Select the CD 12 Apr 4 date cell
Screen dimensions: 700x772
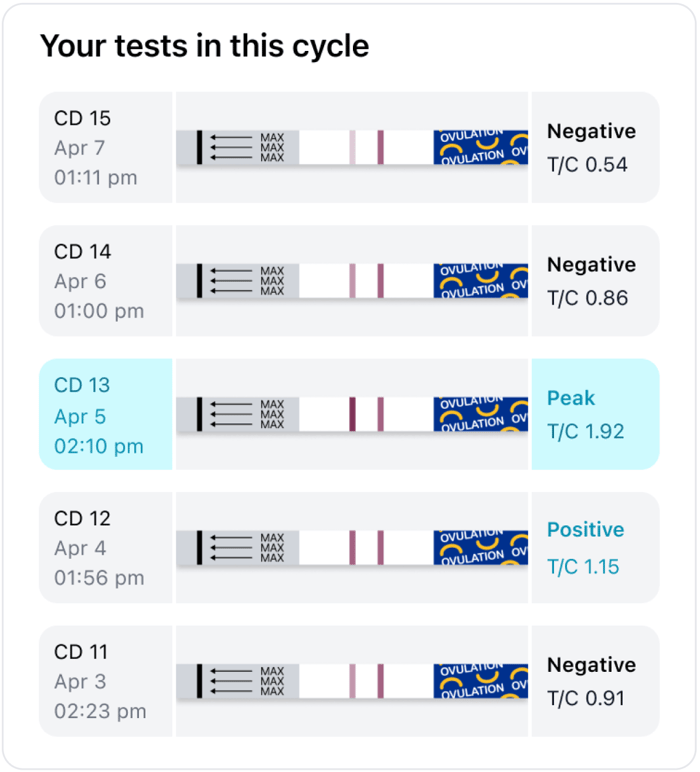tap(105, 548)
